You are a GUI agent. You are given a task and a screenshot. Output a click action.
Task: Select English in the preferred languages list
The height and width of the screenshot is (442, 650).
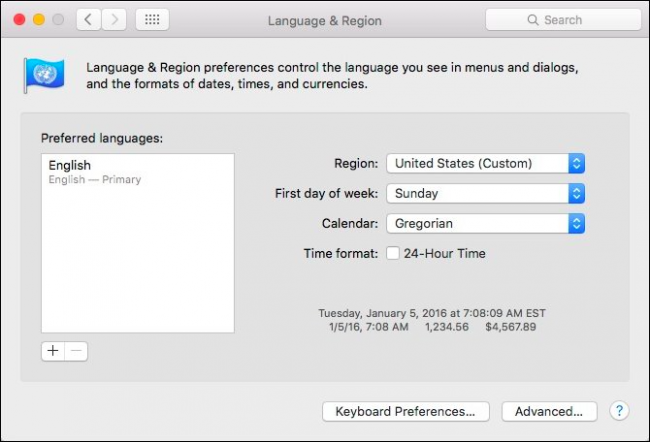tap(138, 172)
